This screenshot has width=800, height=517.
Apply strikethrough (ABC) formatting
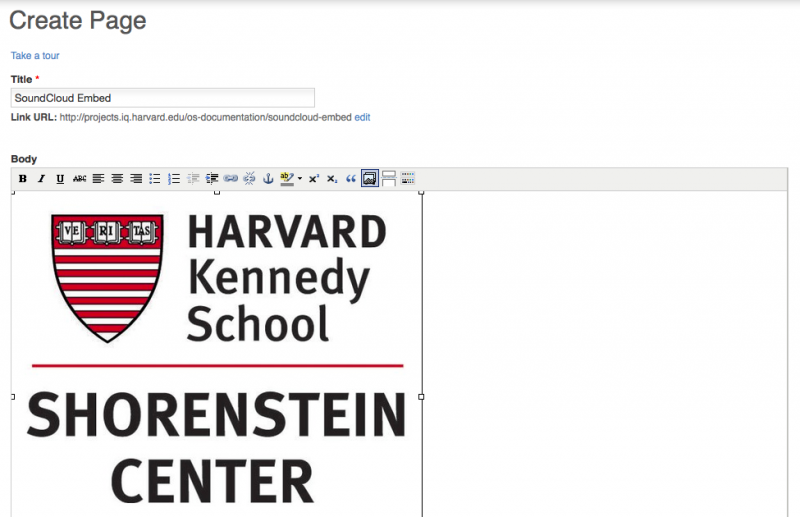(79, 179)
